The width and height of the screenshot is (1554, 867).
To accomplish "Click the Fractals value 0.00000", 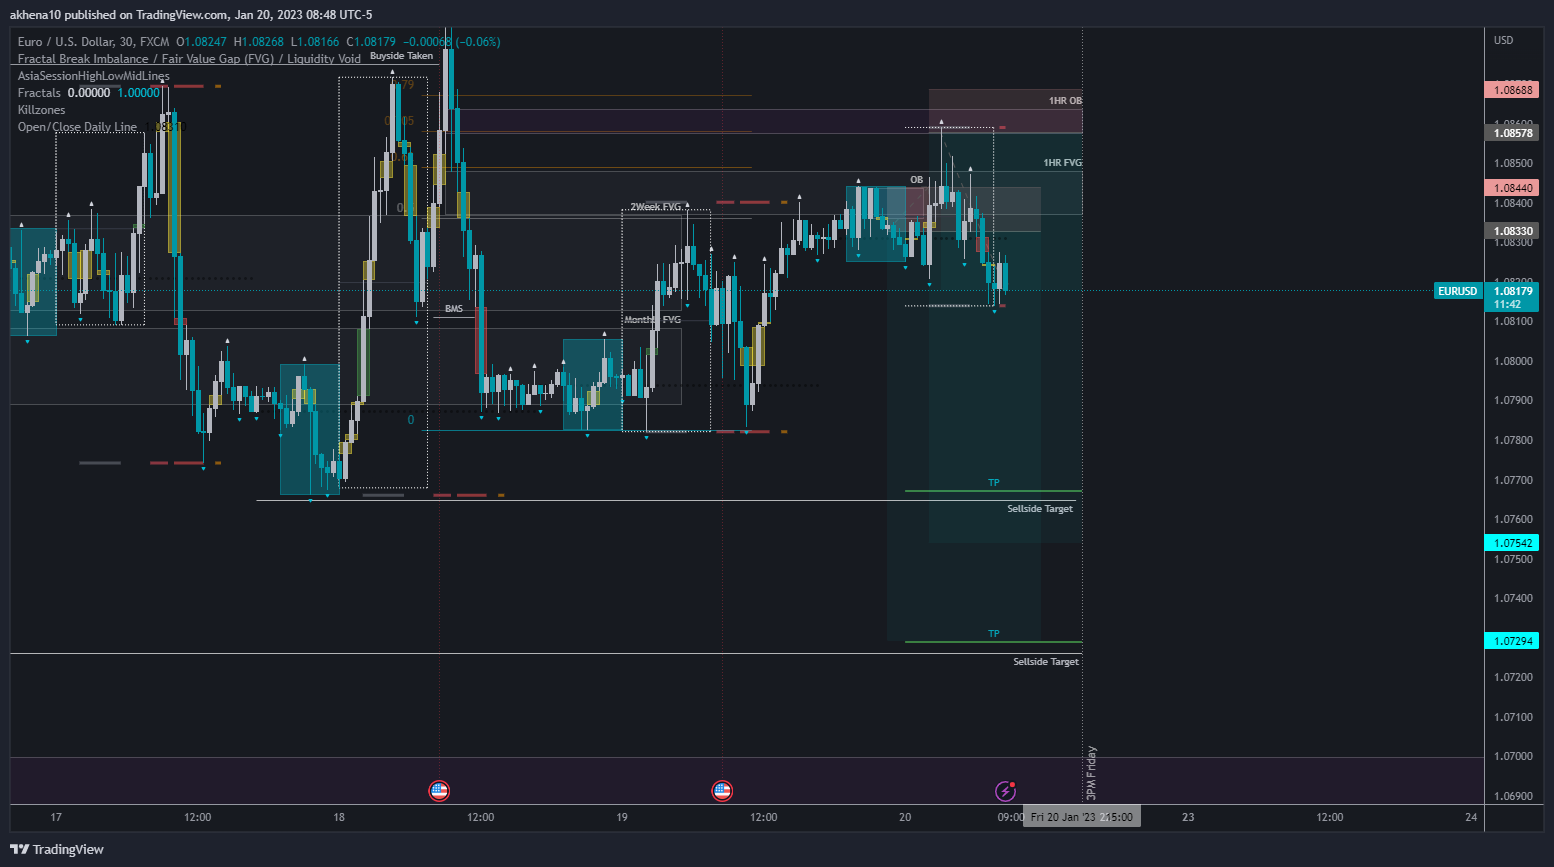I will click(x=89, y=93).
